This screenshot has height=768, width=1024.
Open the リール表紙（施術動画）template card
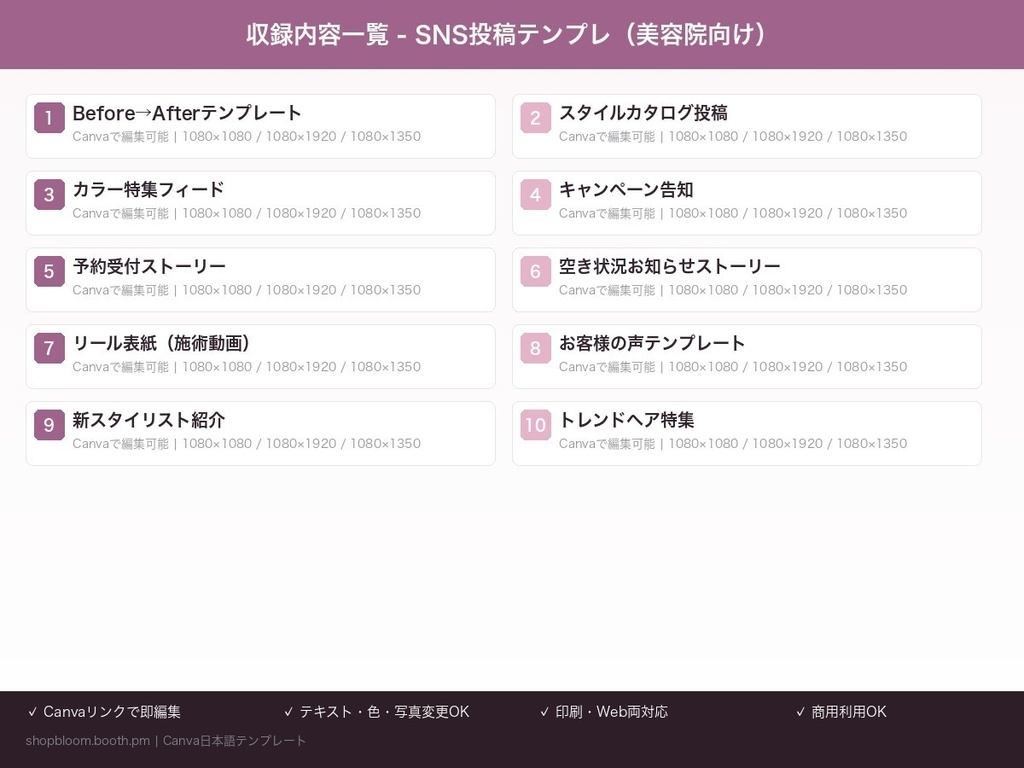[260, 356]
